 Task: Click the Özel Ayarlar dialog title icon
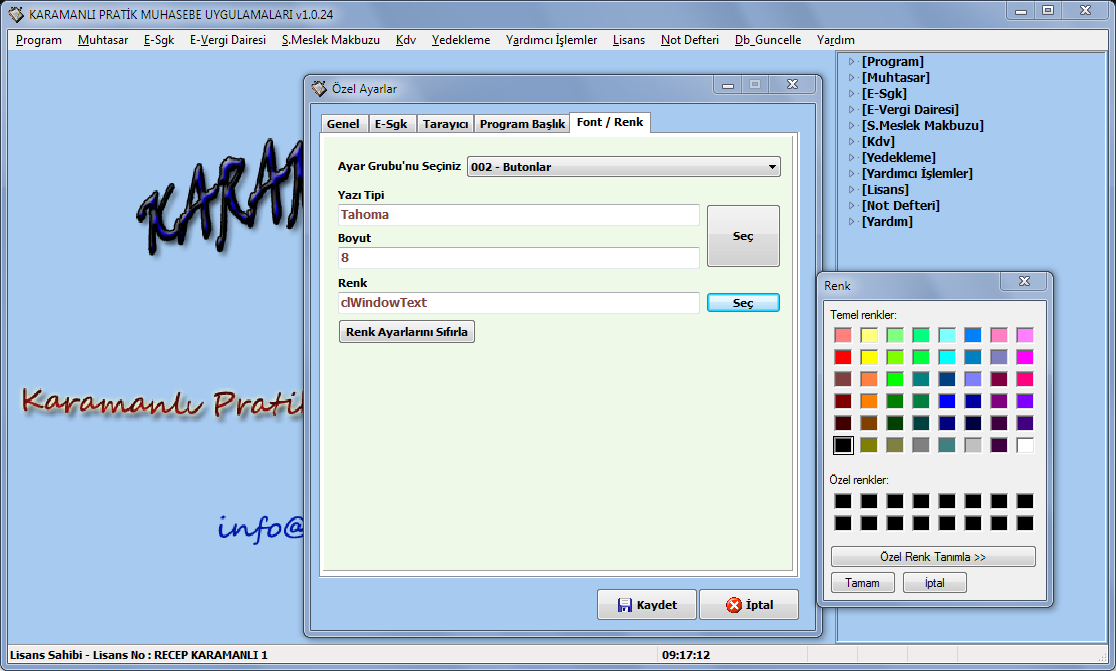(x=319, y=88)
